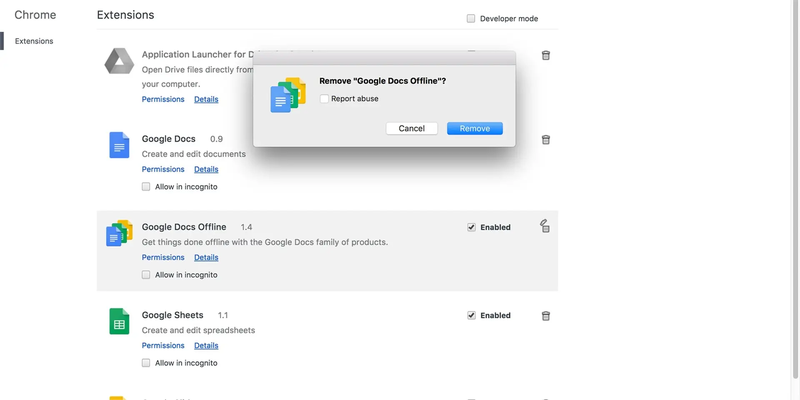Click the Google Sheets extension icon
800x400 pixels.
coord(119,321)
